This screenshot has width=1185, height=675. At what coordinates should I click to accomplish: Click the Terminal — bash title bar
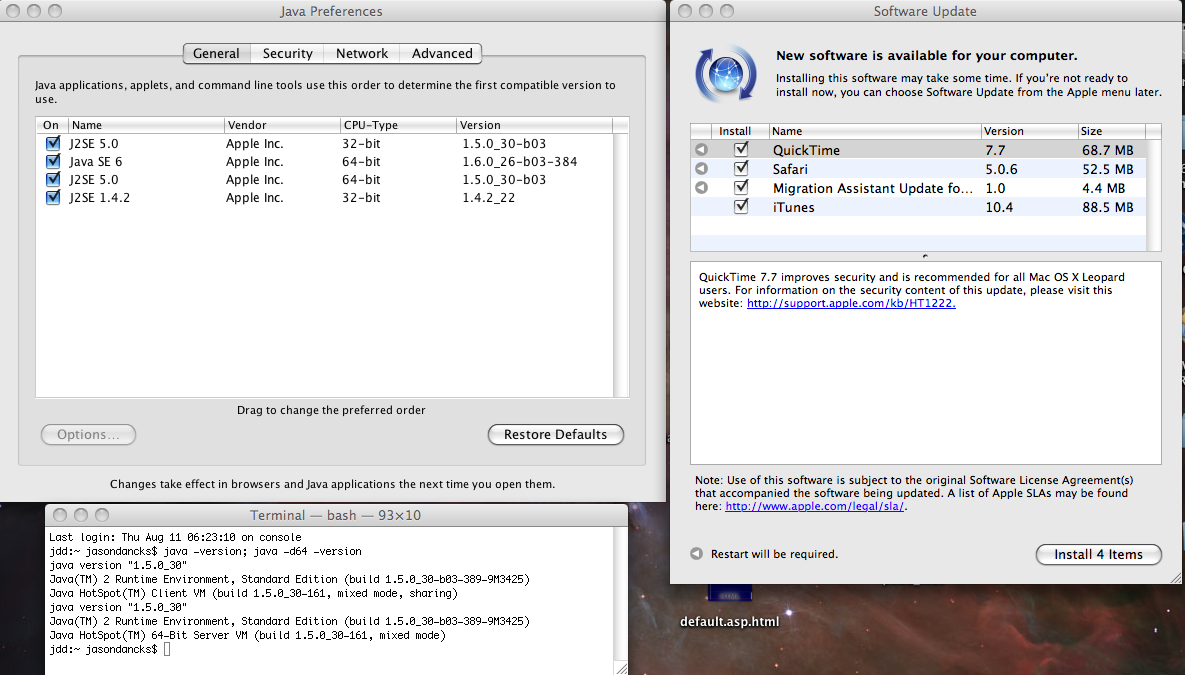click(336, 516)
